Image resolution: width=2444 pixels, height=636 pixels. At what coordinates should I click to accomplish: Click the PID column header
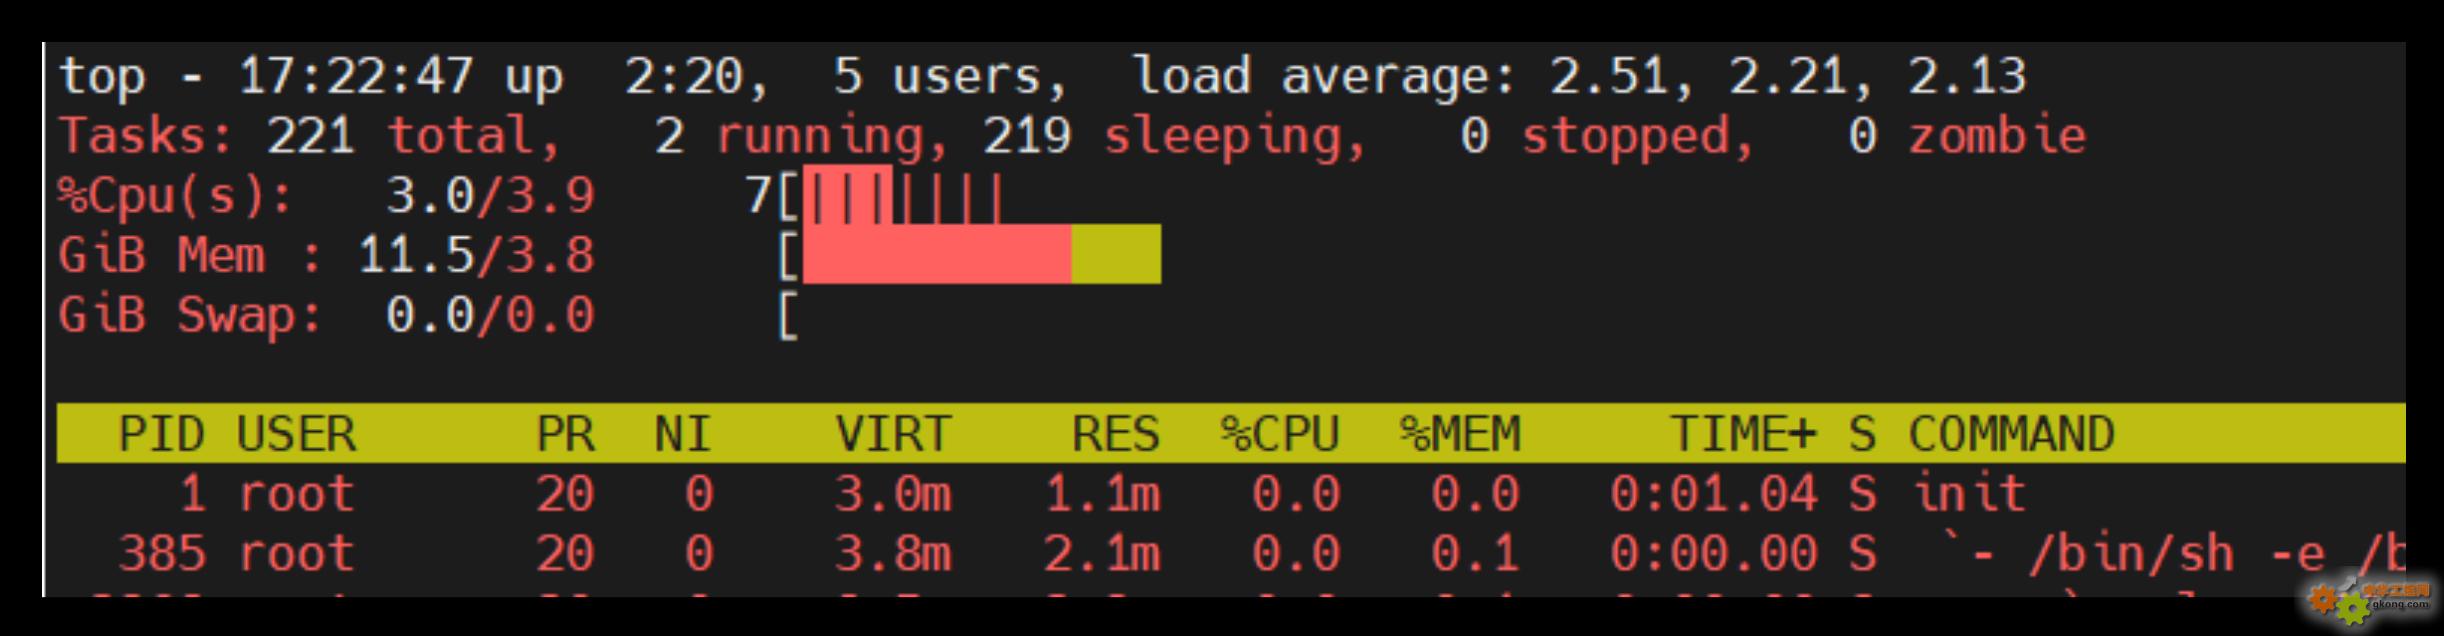point(161,435)
